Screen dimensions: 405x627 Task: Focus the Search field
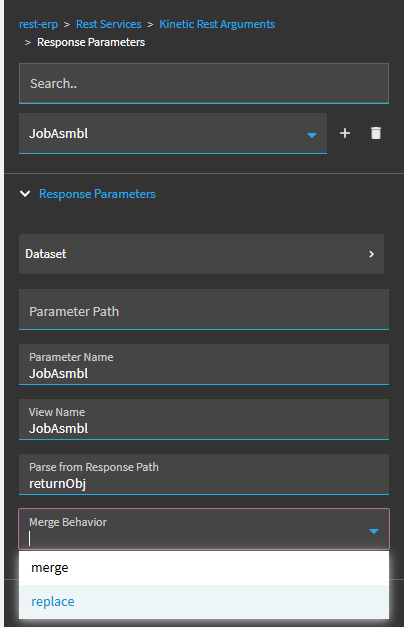tap(204, 84)
